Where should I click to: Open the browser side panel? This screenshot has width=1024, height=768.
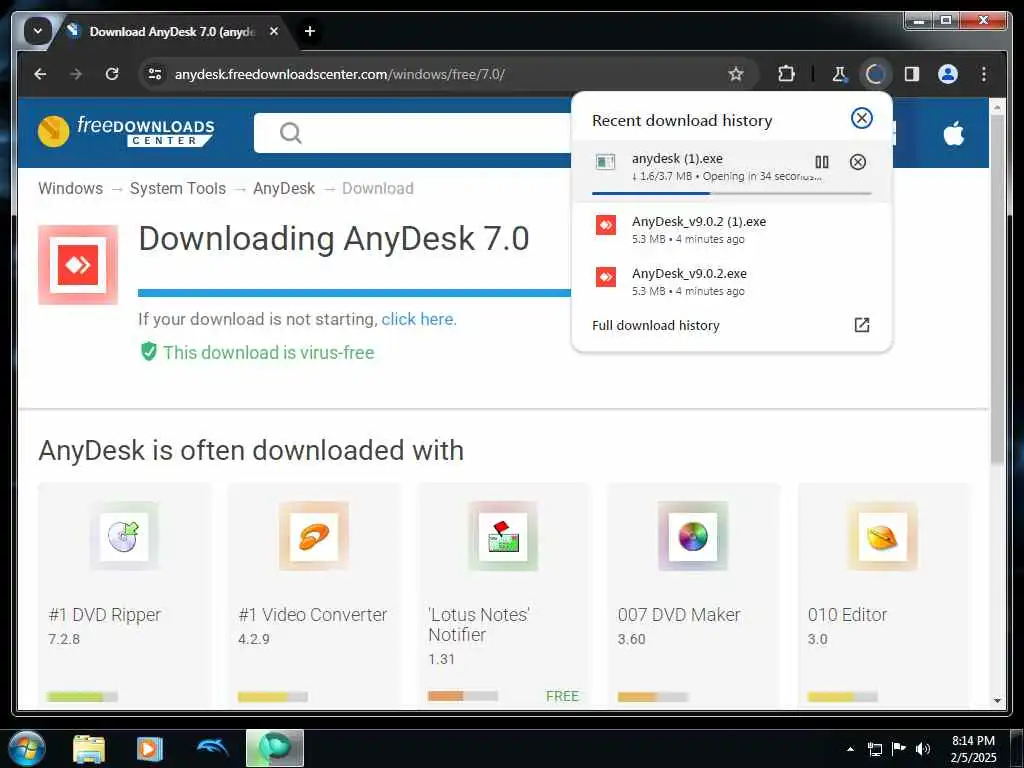click(x=912, y=74)
